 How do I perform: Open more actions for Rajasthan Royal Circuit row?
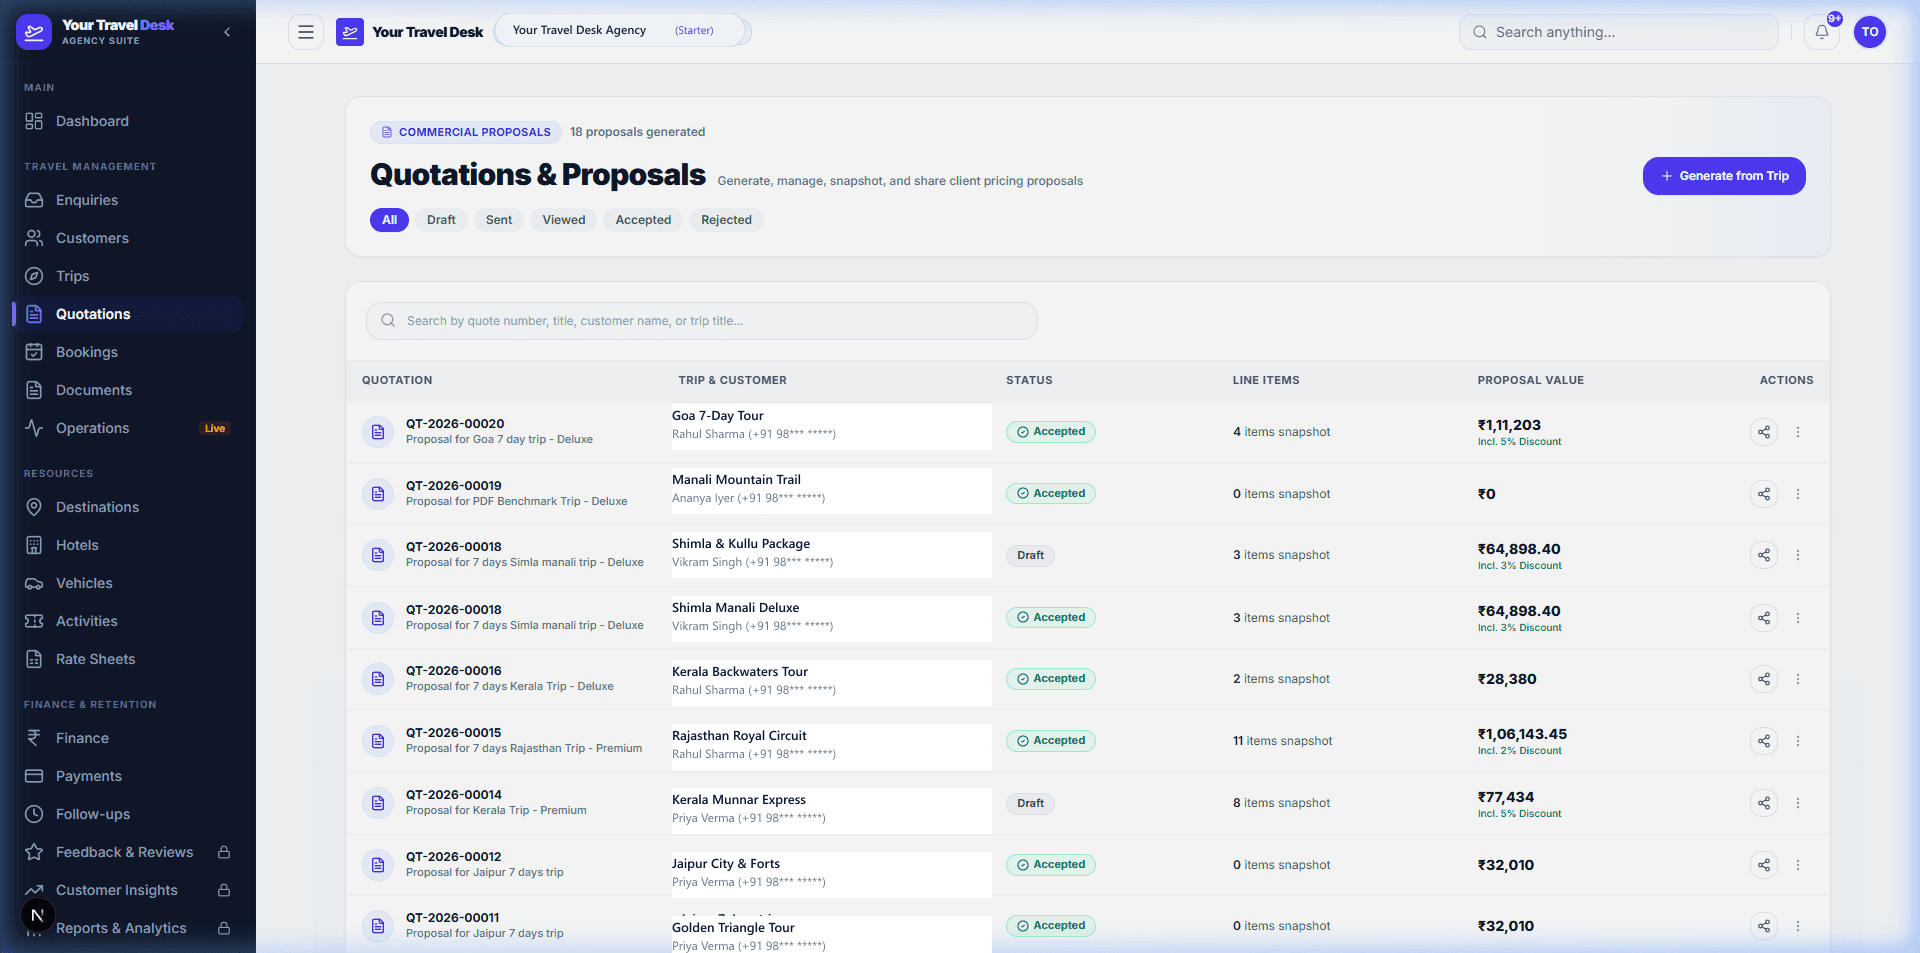(1798, 741)
